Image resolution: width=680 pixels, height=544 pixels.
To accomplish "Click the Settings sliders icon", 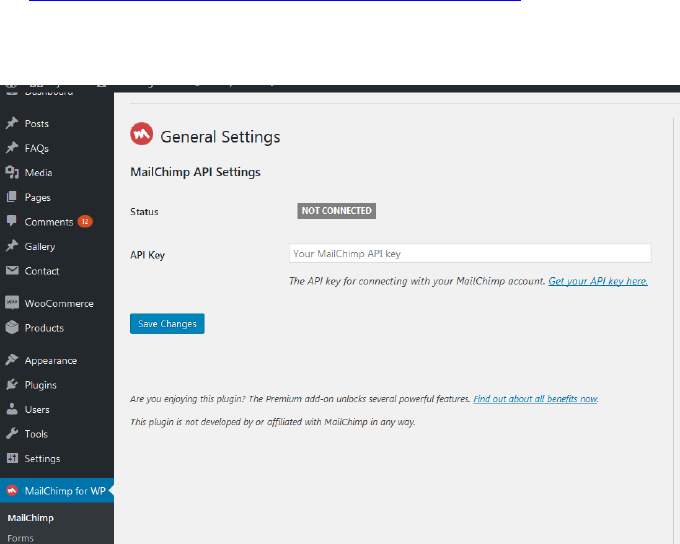I will point(12,458).
